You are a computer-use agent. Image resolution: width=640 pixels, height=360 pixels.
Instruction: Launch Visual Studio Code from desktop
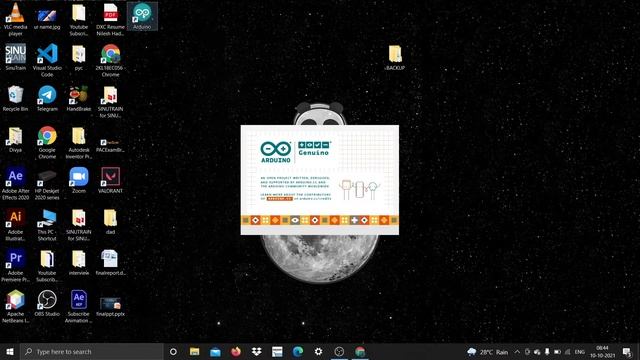click(x=47, y=60)
